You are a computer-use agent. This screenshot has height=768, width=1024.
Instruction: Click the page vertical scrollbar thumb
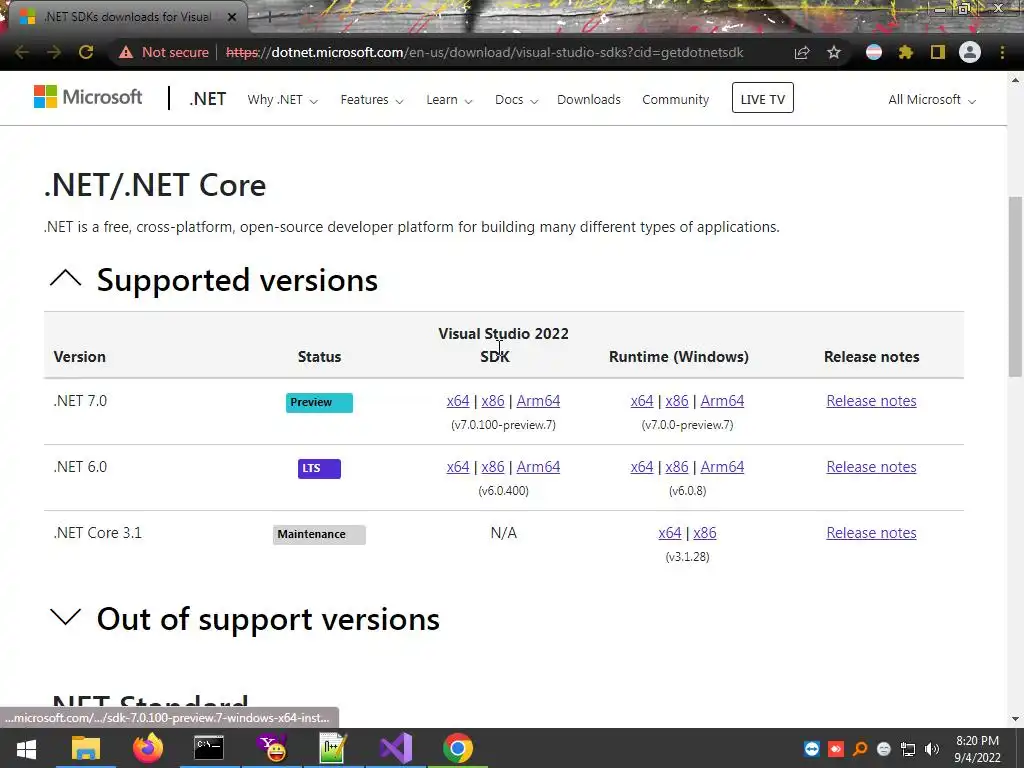[x=1015, y=286]
